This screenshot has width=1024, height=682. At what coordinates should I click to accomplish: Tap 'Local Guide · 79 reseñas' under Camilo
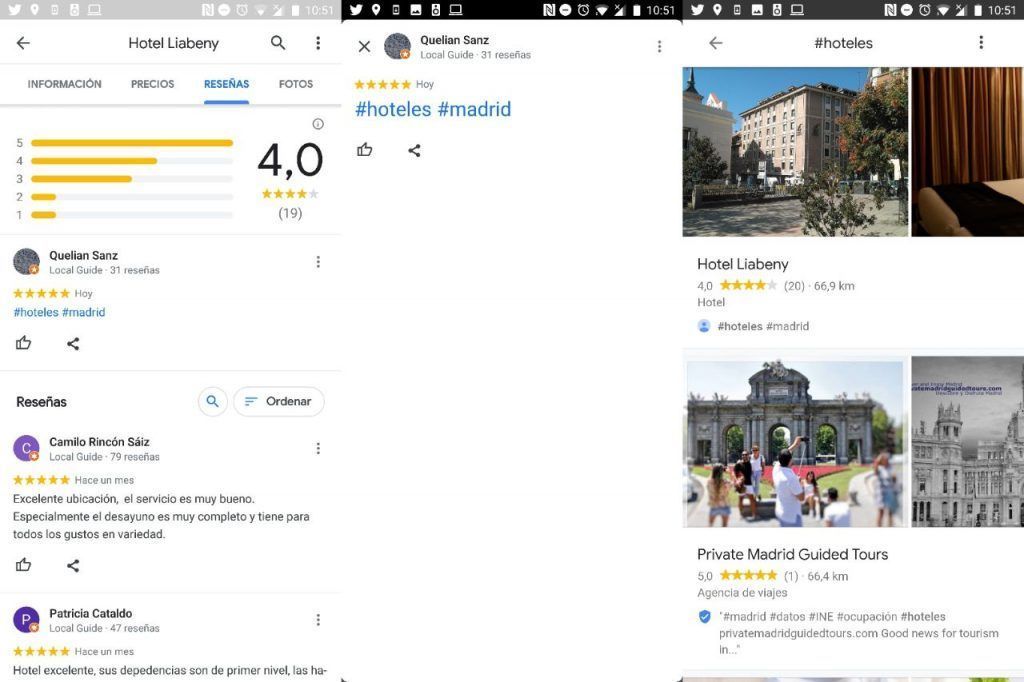point(104,457)
